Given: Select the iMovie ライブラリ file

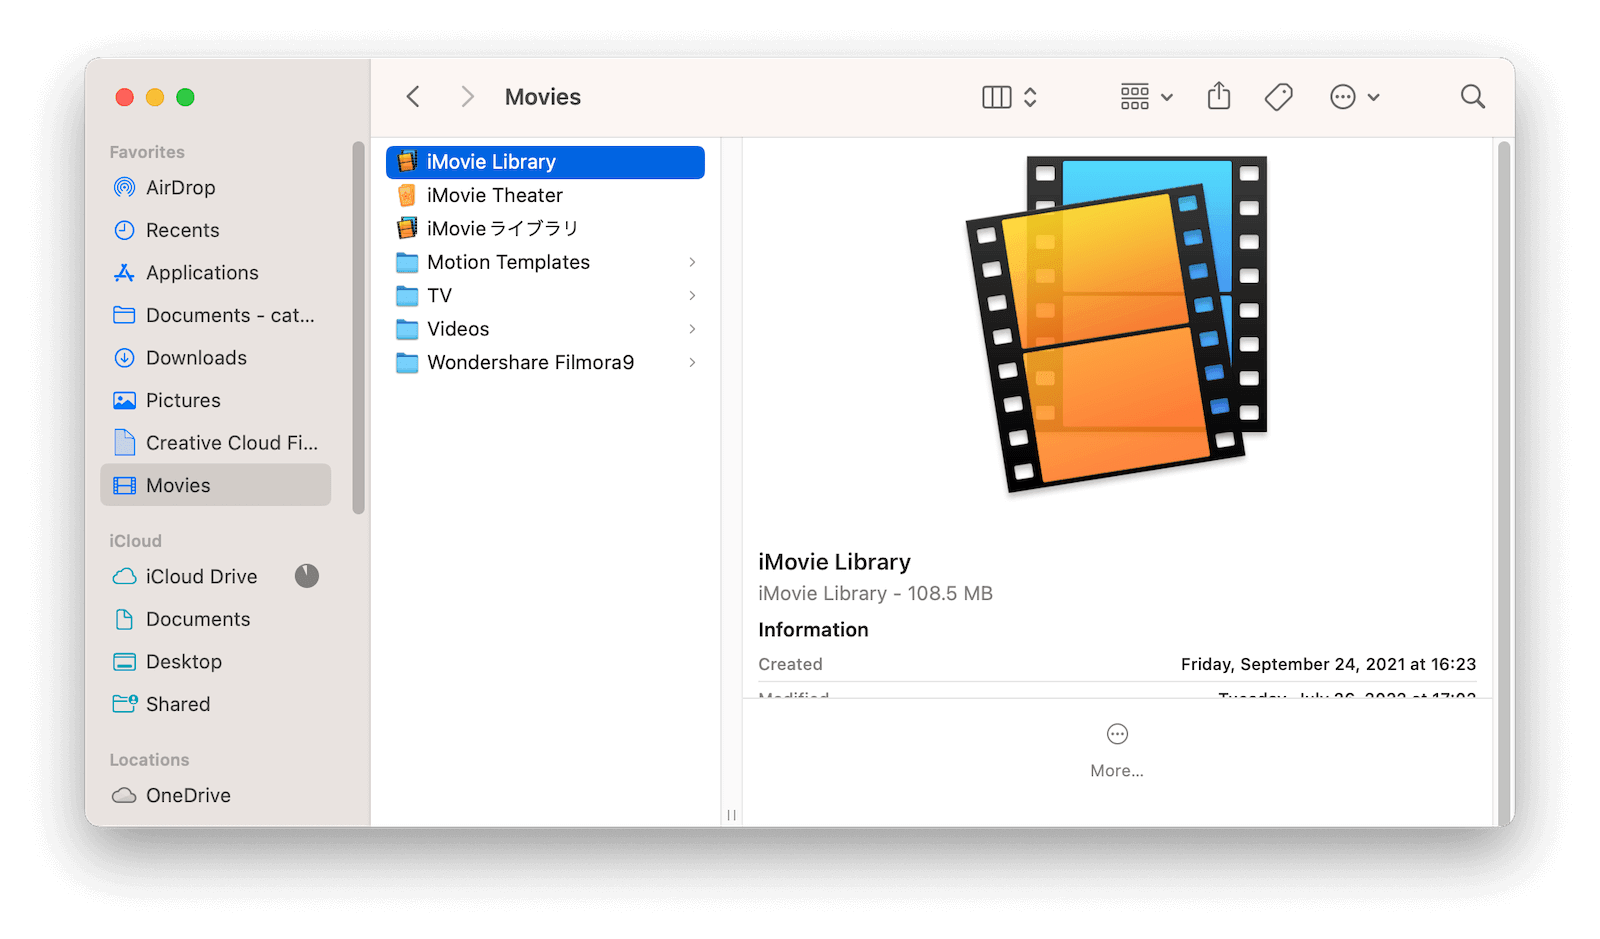Looking at the screenshot, I should (x=545, y=229).
